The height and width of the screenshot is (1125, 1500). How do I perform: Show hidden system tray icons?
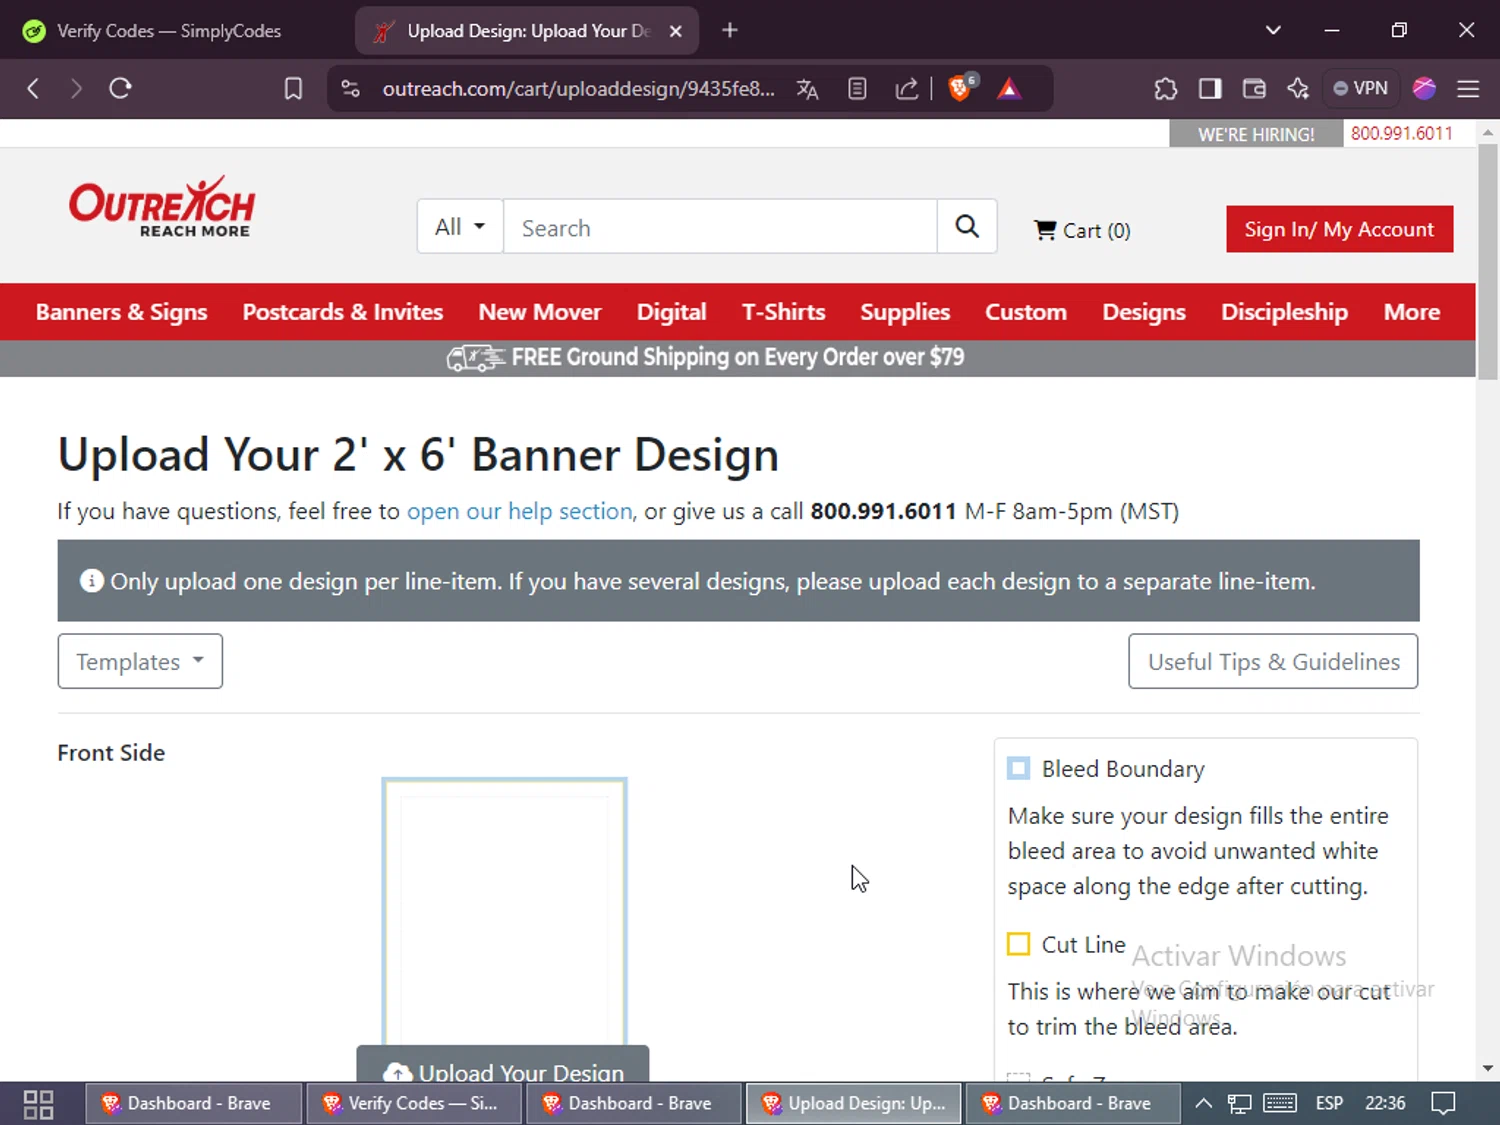point(1203,1103)
